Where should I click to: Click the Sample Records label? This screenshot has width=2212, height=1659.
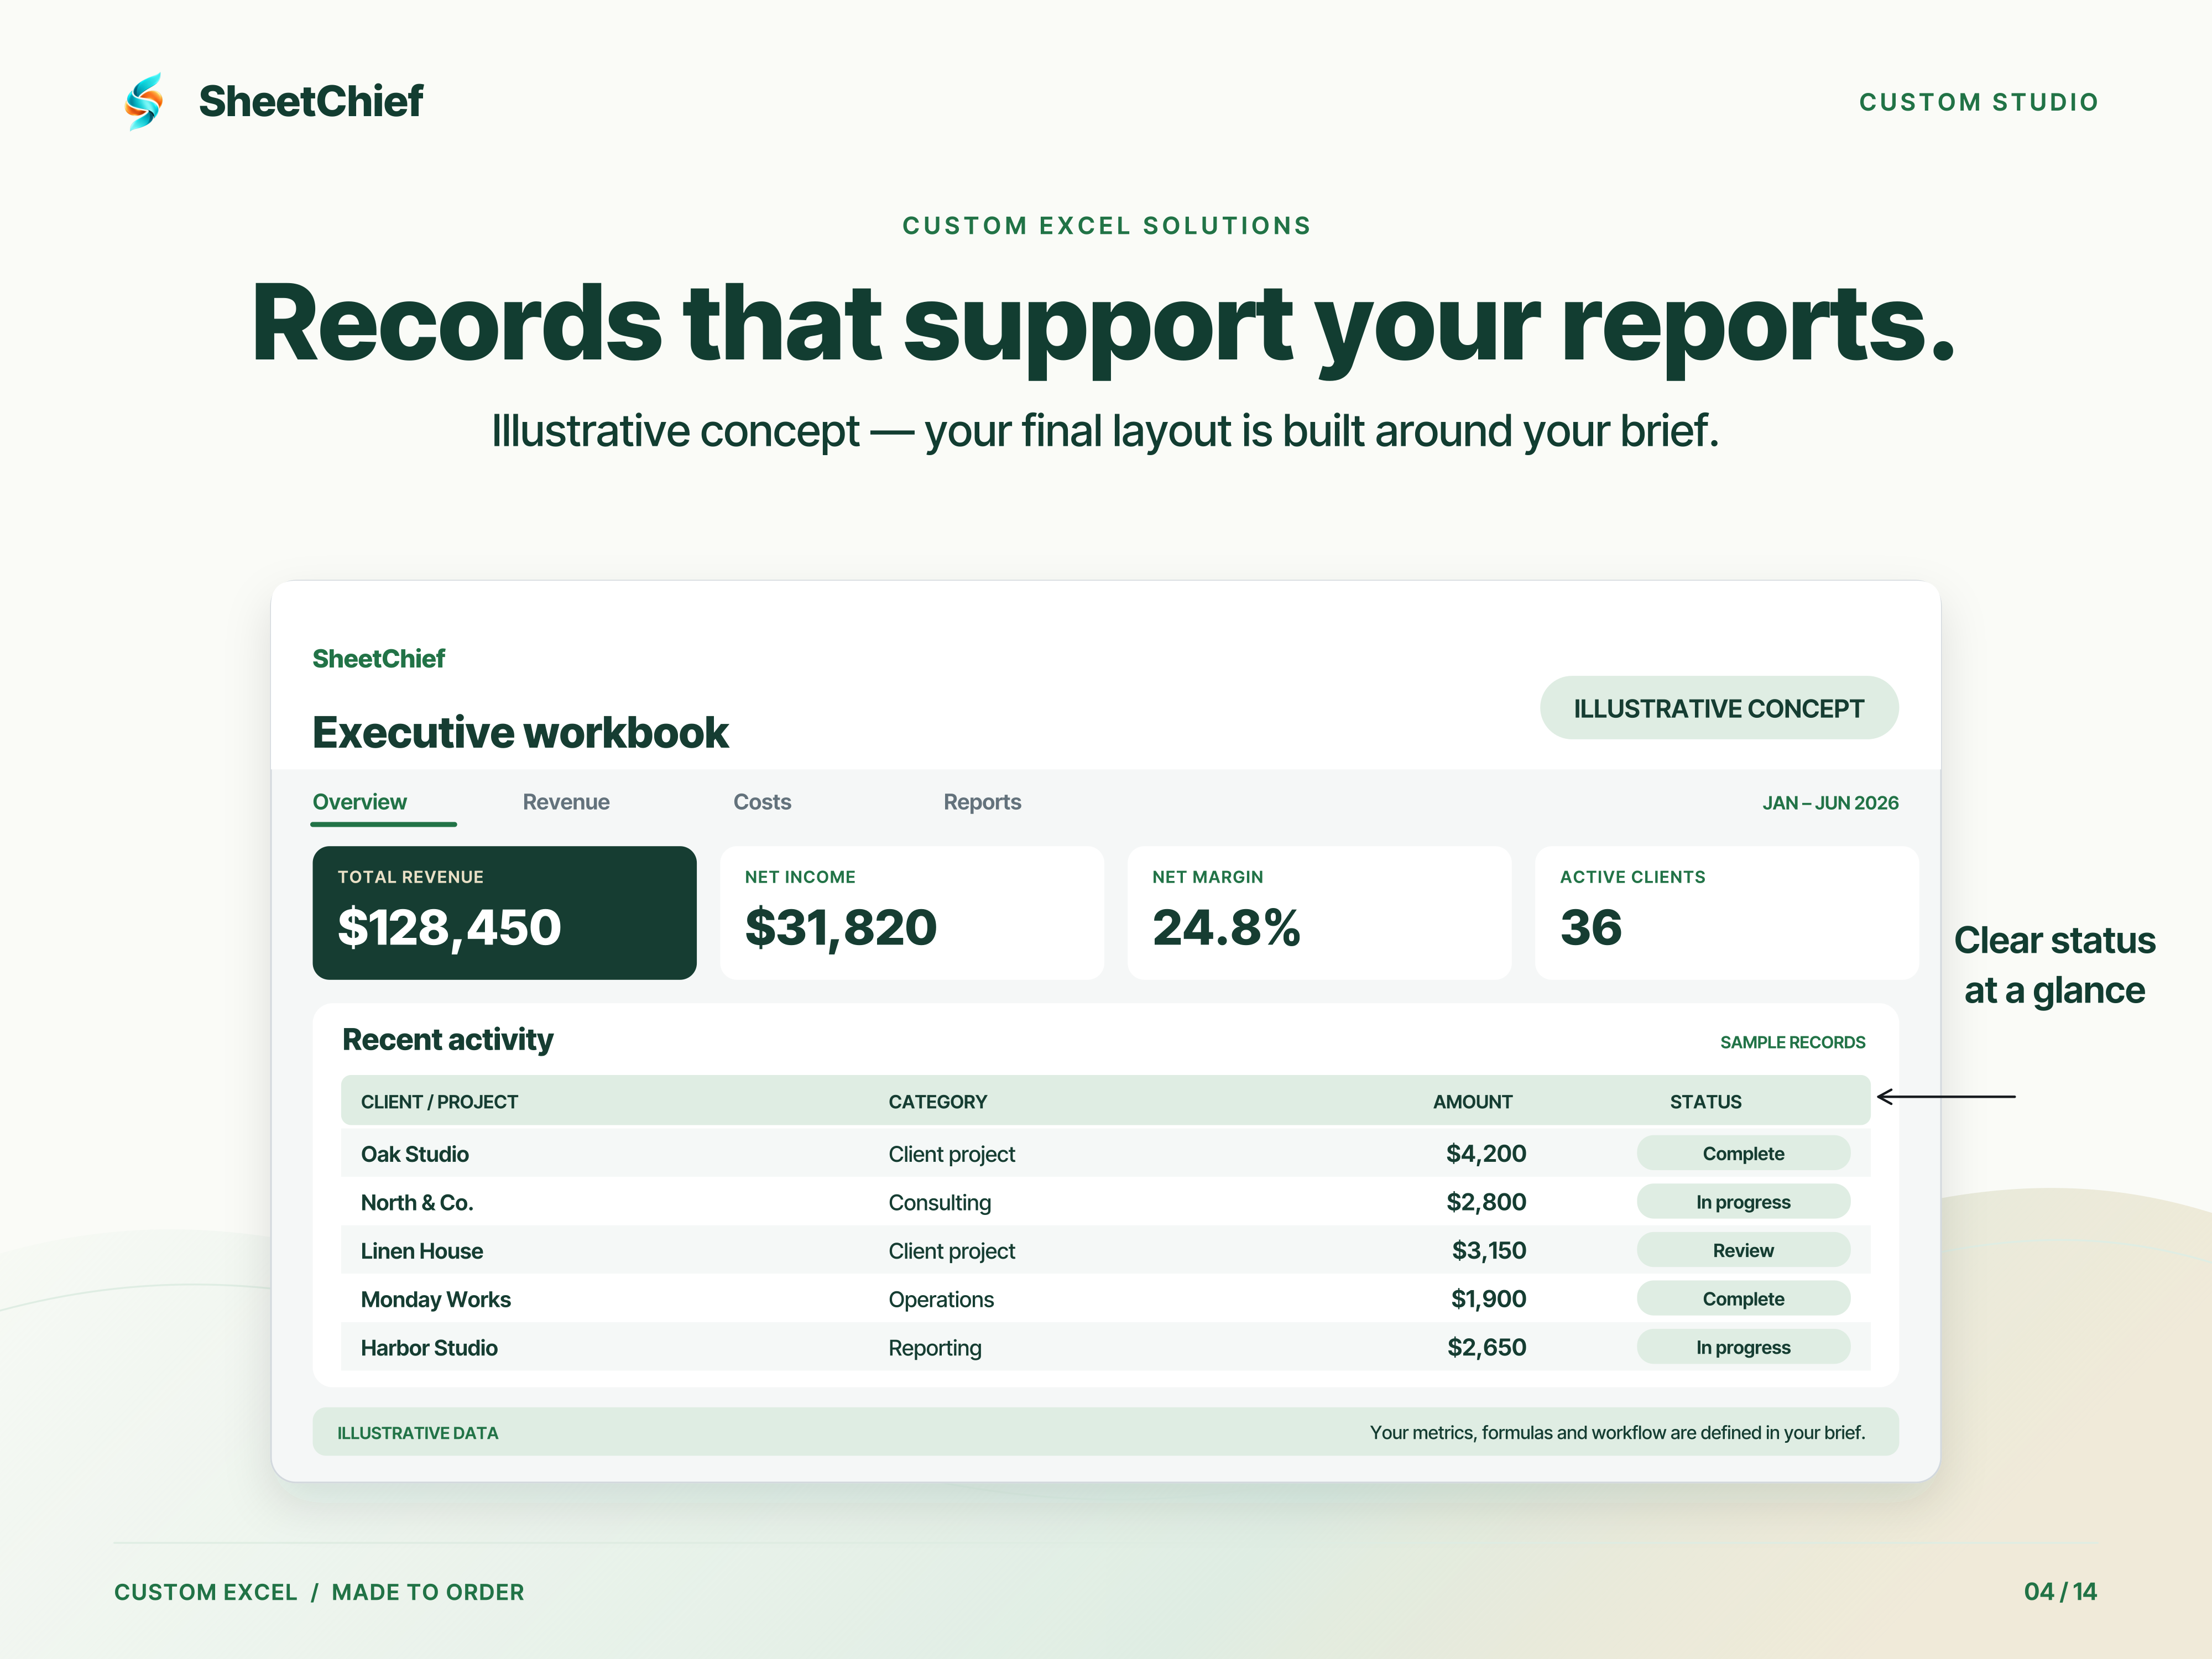(x=1792, y=1042)
